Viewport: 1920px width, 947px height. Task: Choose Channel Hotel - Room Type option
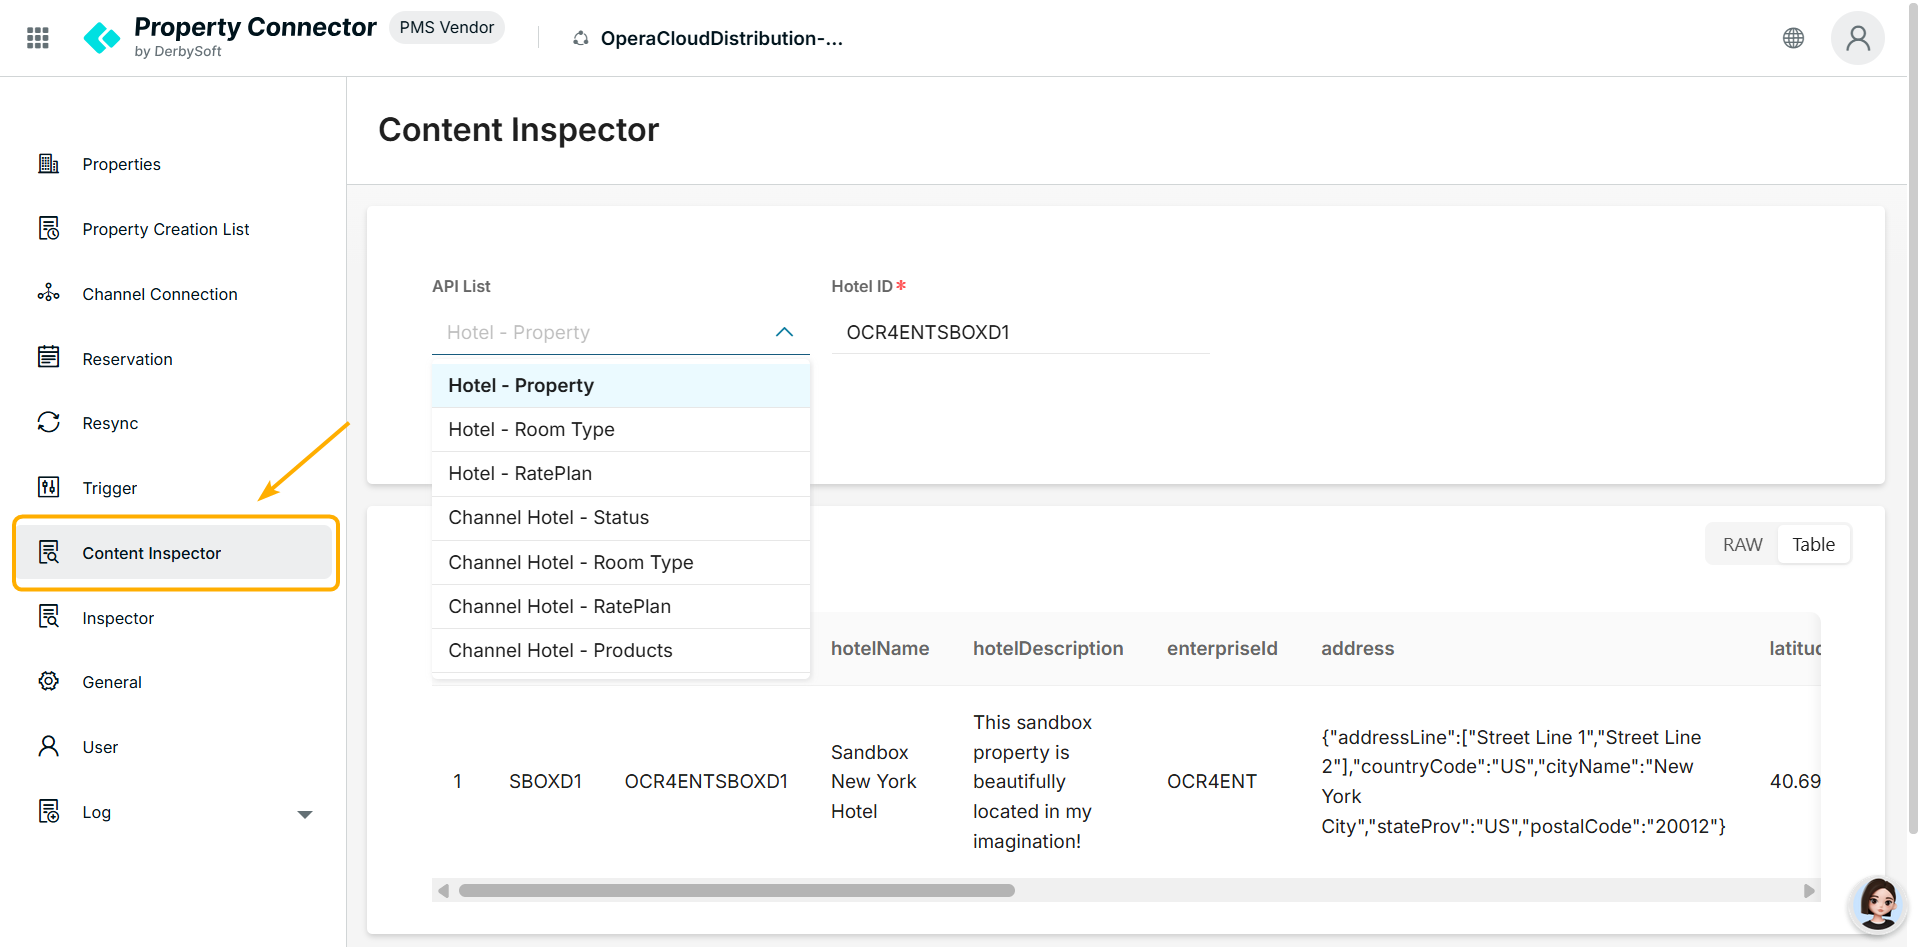(x=621, y=562)
